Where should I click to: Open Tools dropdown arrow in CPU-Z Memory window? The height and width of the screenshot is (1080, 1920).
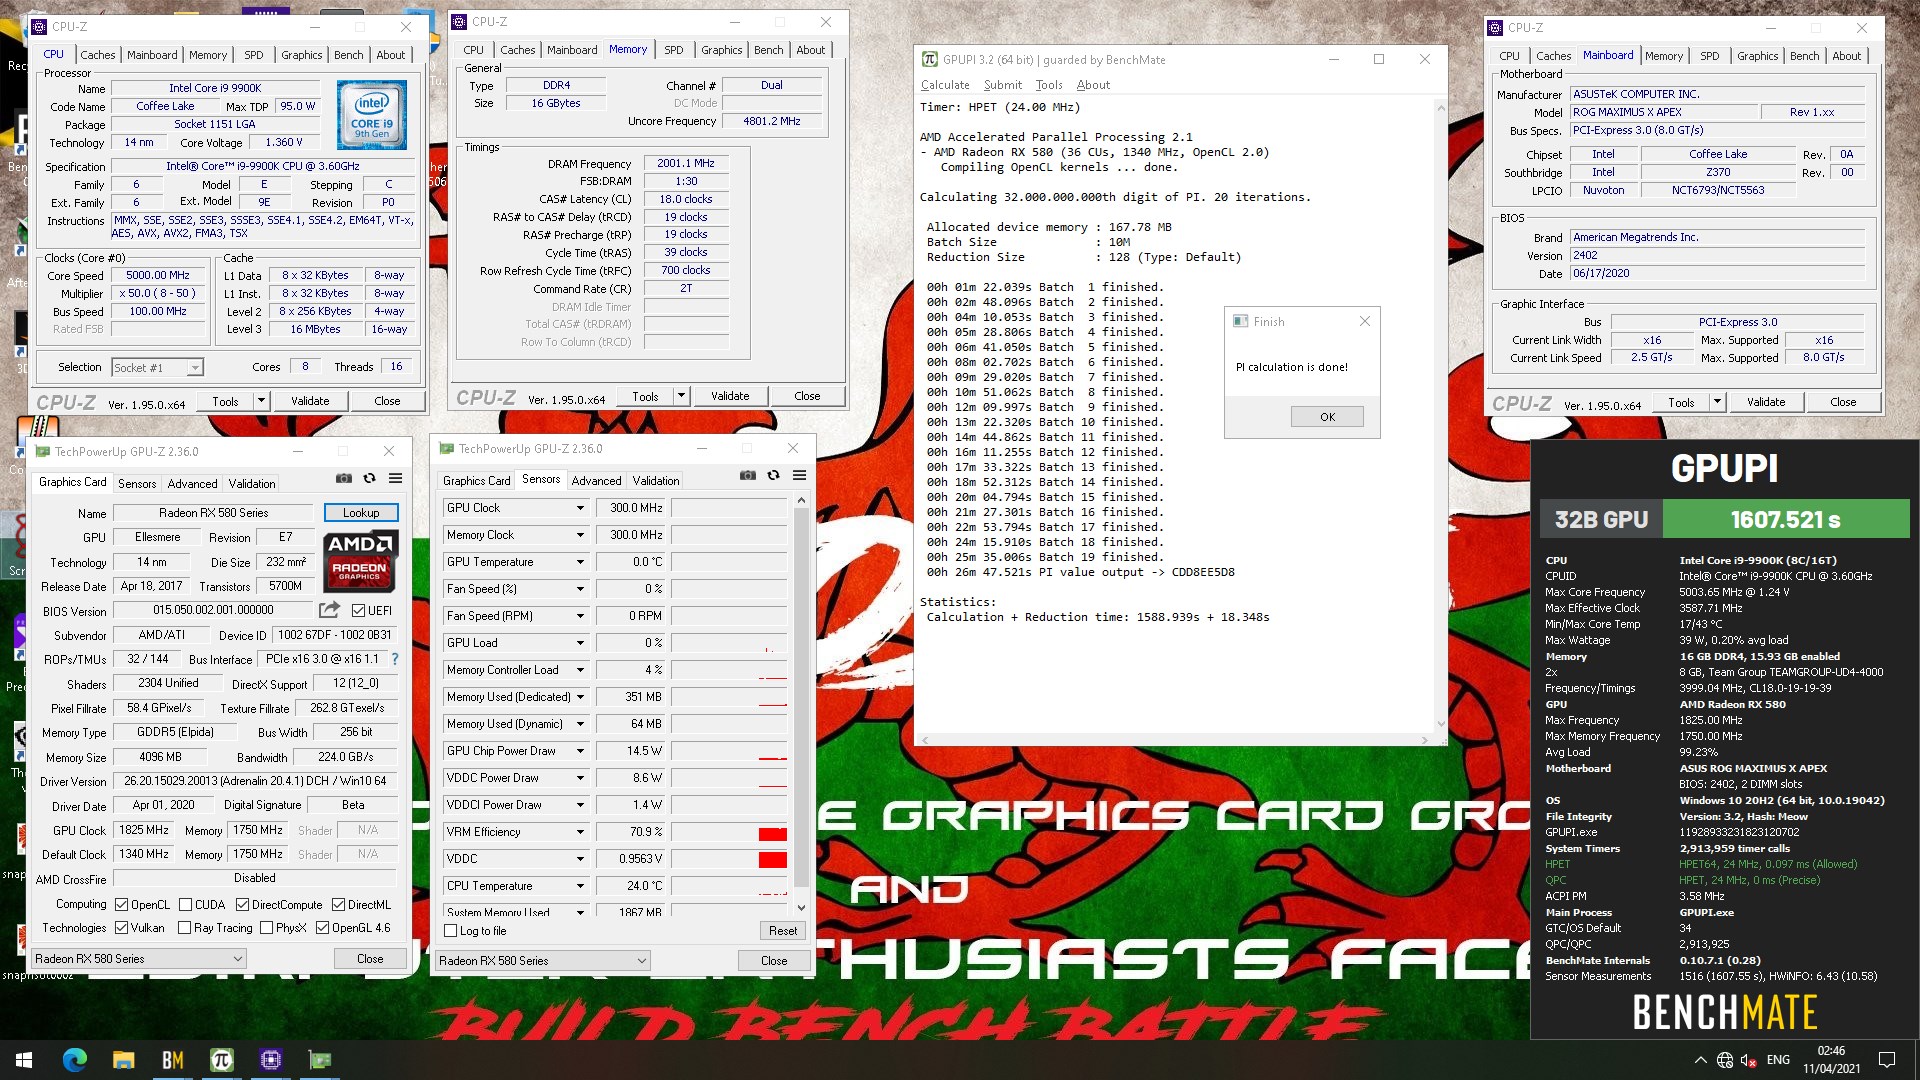[x=681, y=396]
